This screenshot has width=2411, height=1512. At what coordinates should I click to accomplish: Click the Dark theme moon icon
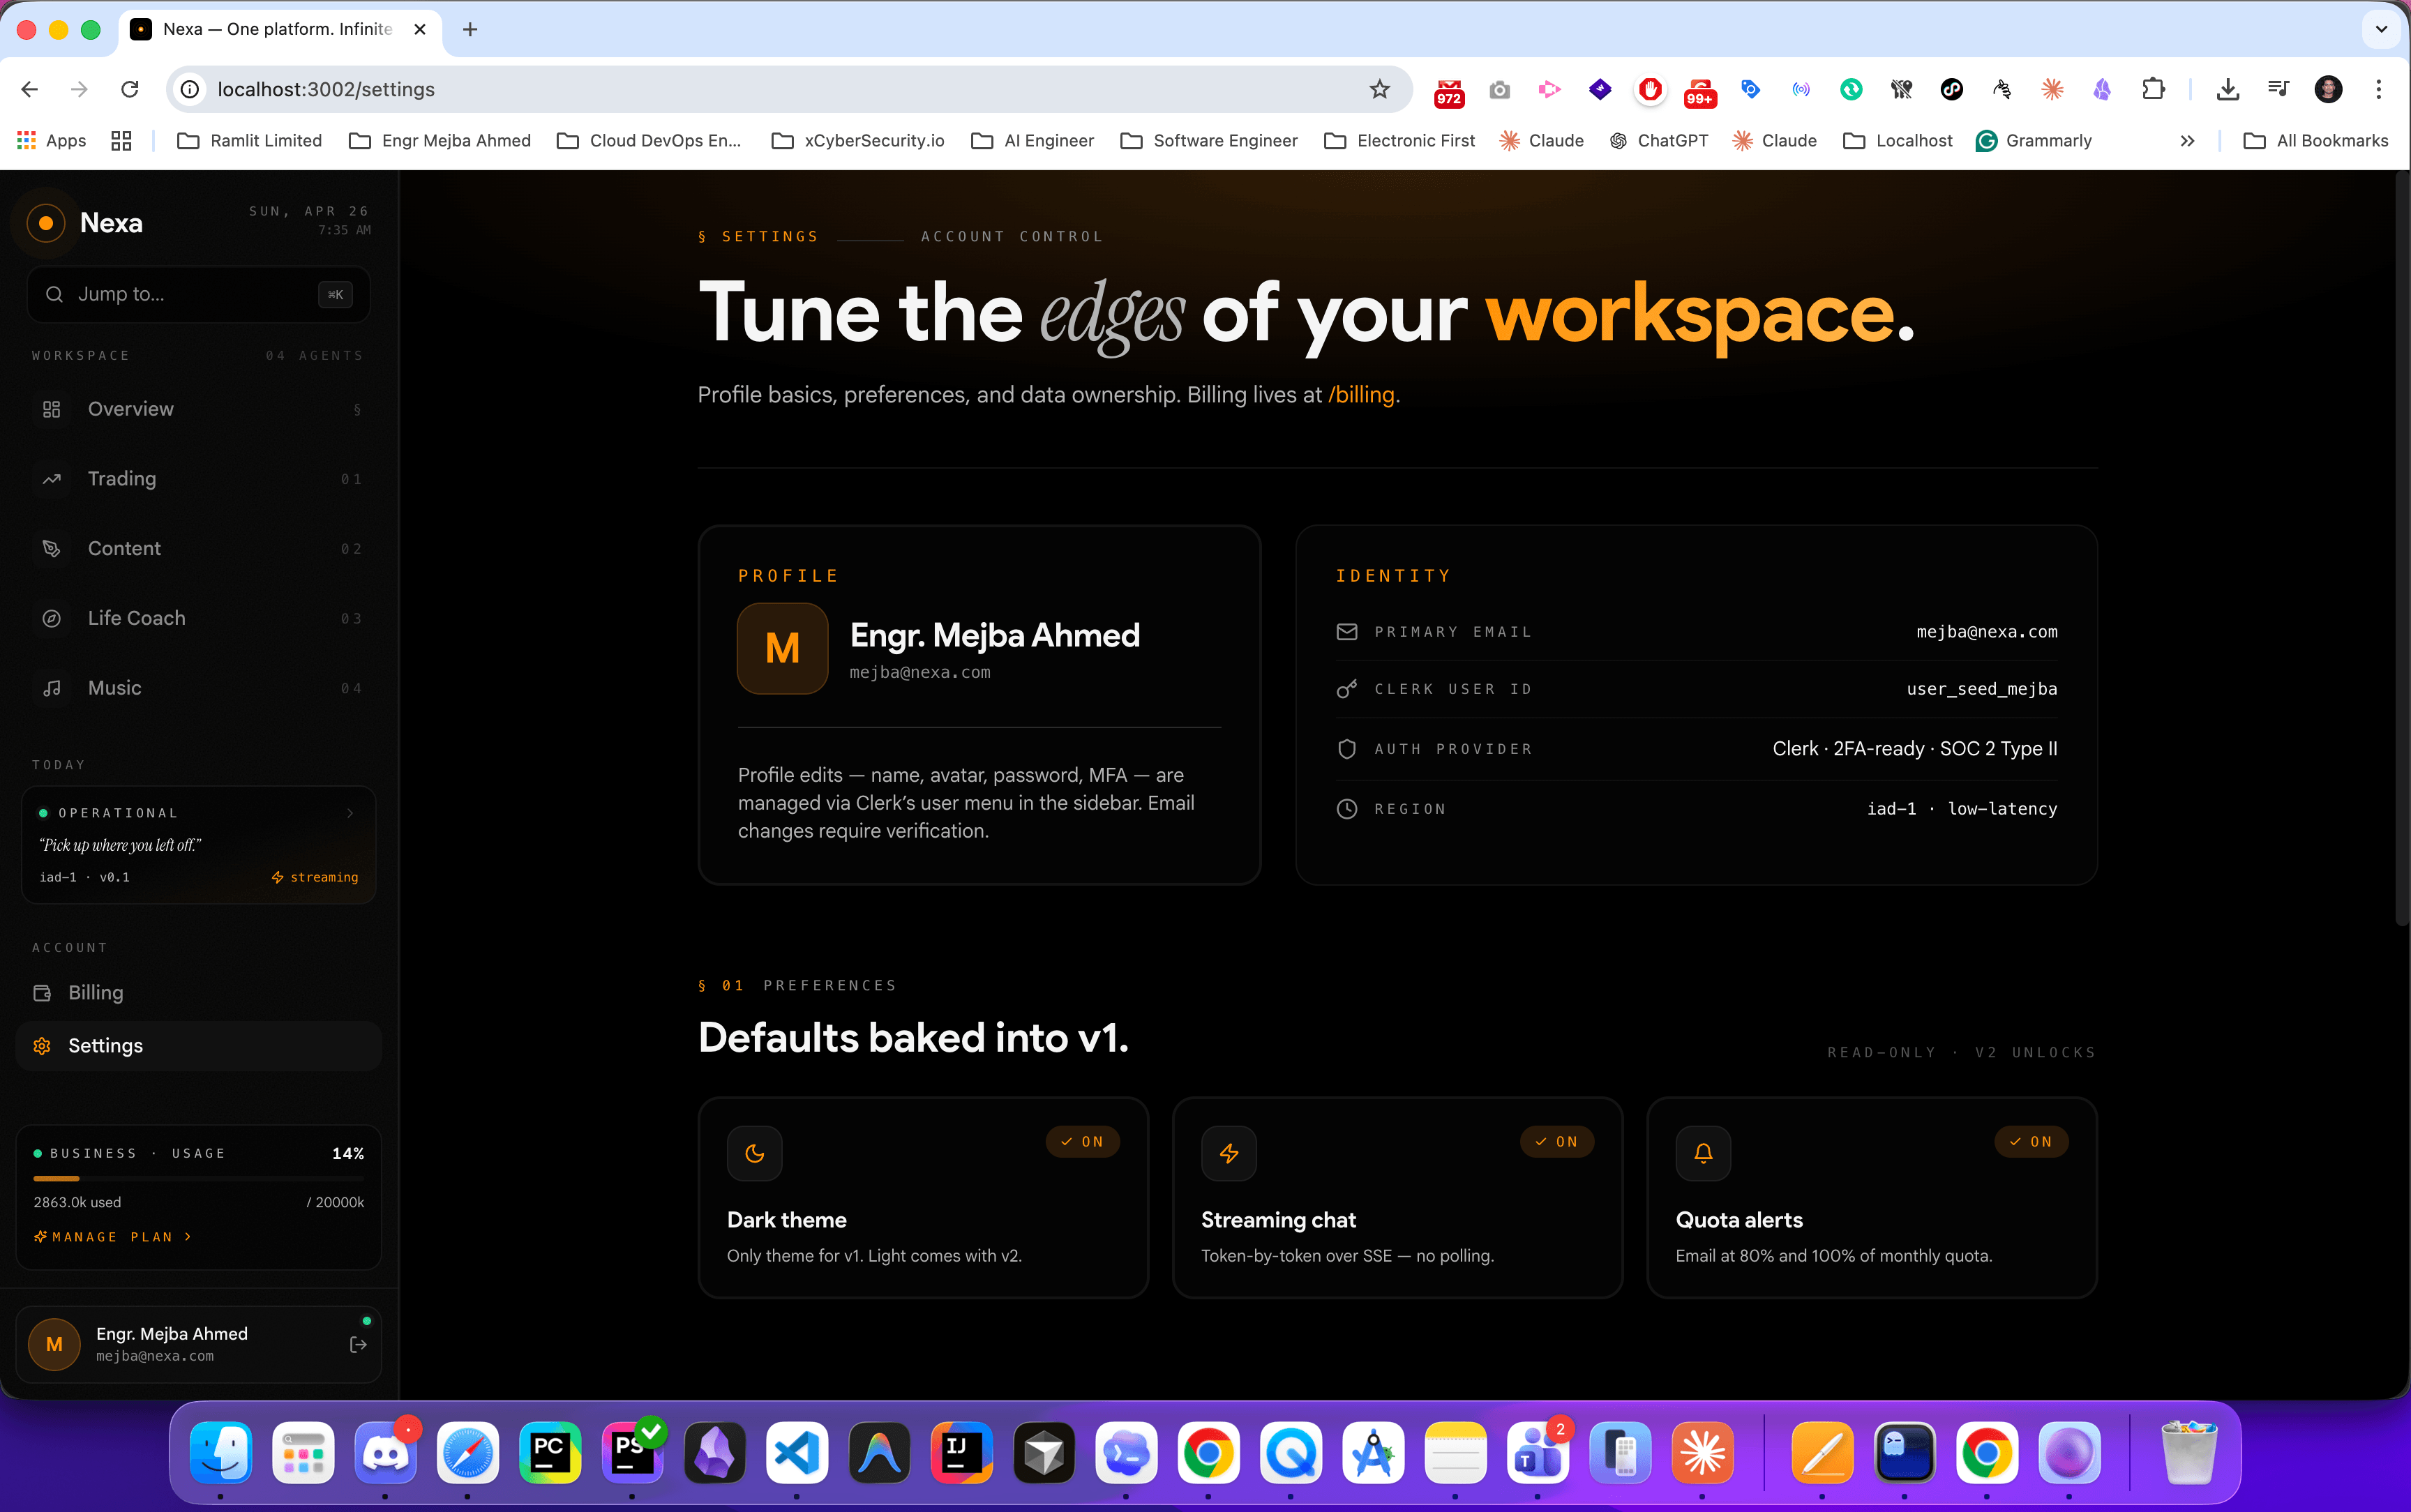[755, 1154]
